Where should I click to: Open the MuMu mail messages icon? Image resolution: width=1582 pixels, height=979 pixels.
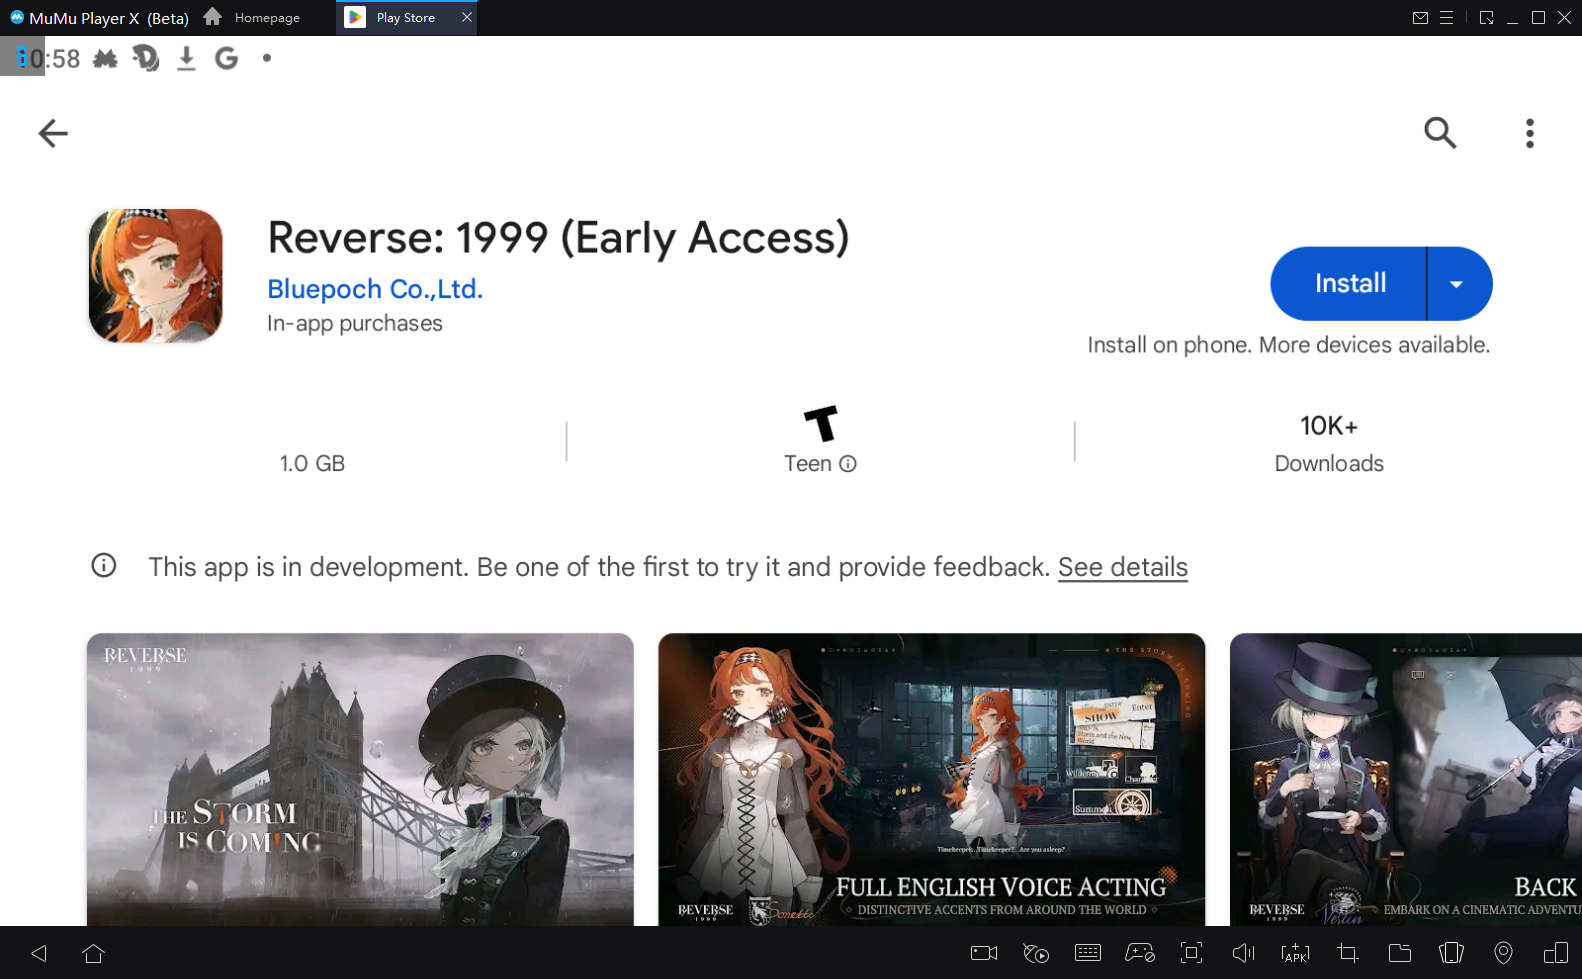1420,18
